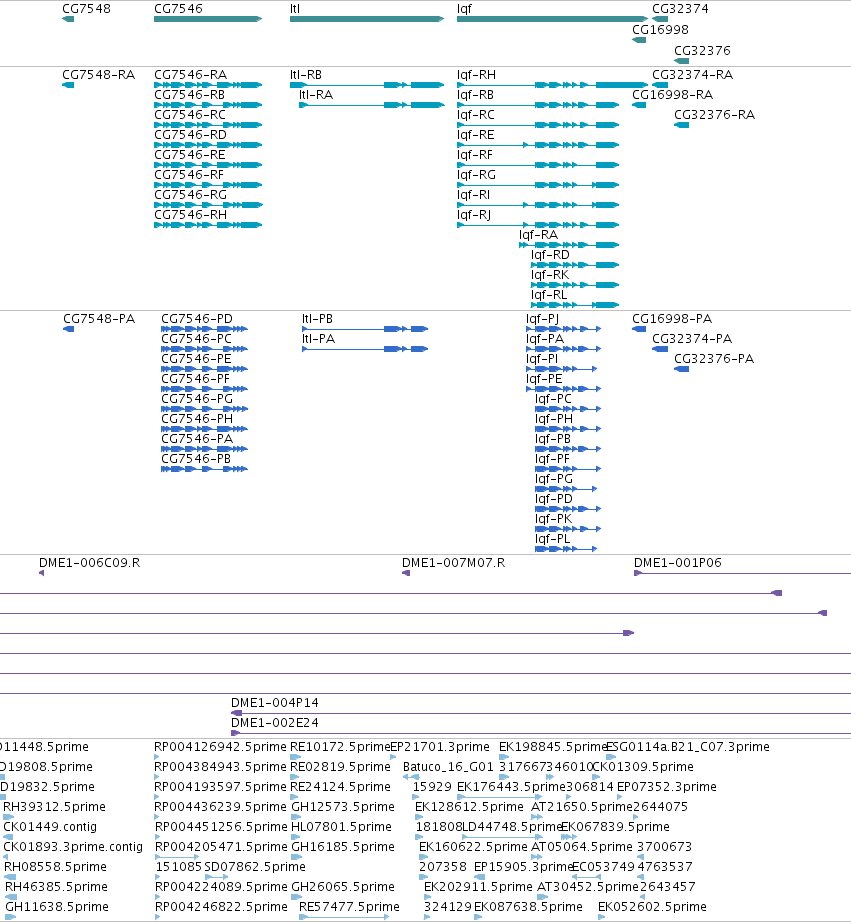Select BAC DME1-002E24 label
The height and width of the screenshot is (922, 851).
click(275, 723)
